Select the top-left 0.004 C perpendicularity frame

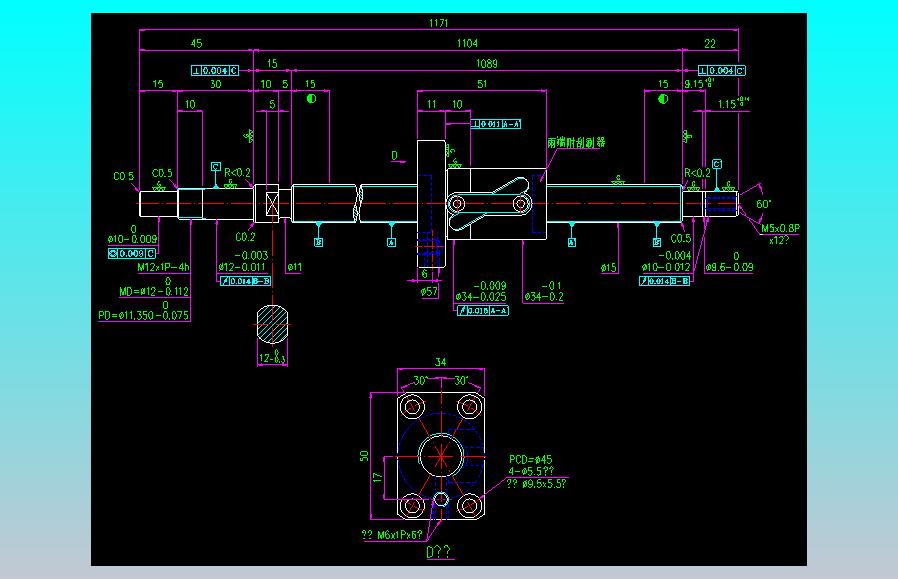pyautogui.click(x=215, y=70)
